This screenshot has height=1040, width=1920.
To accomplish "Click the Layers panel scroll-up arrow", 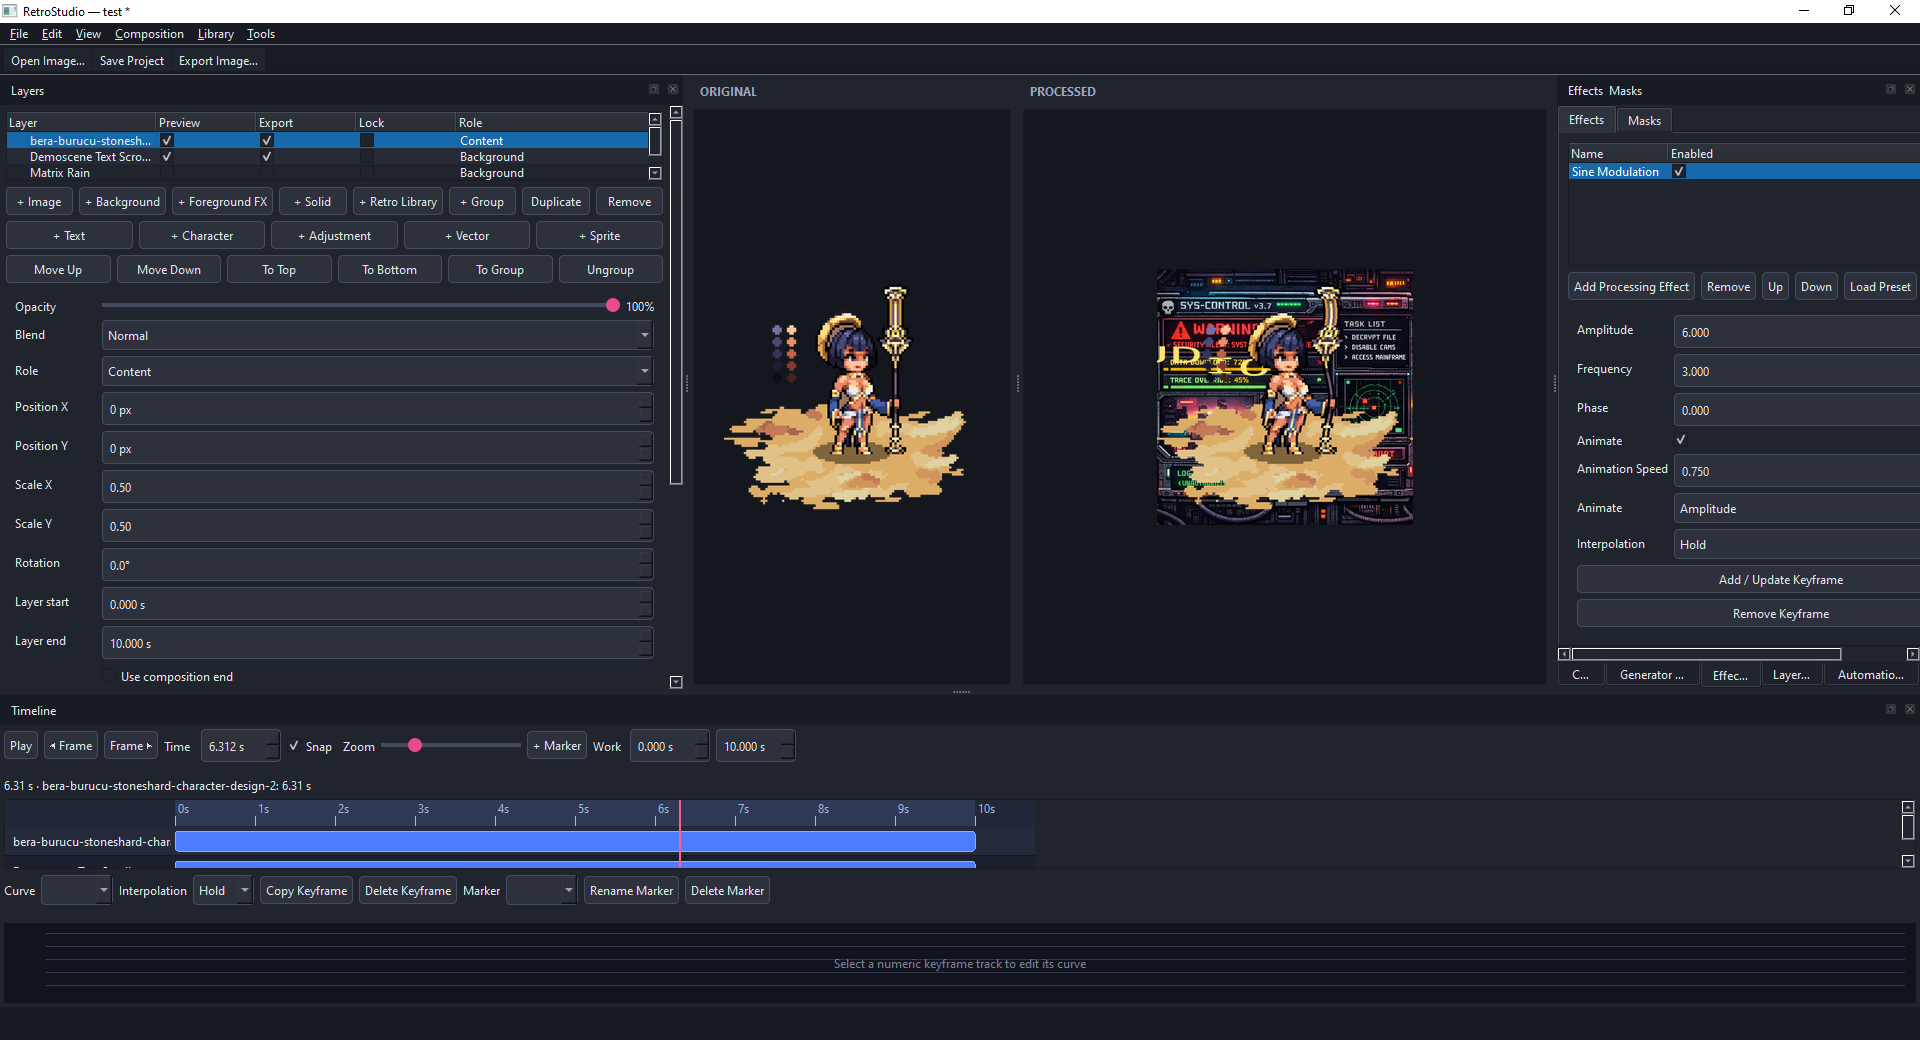I will point(676,112).
